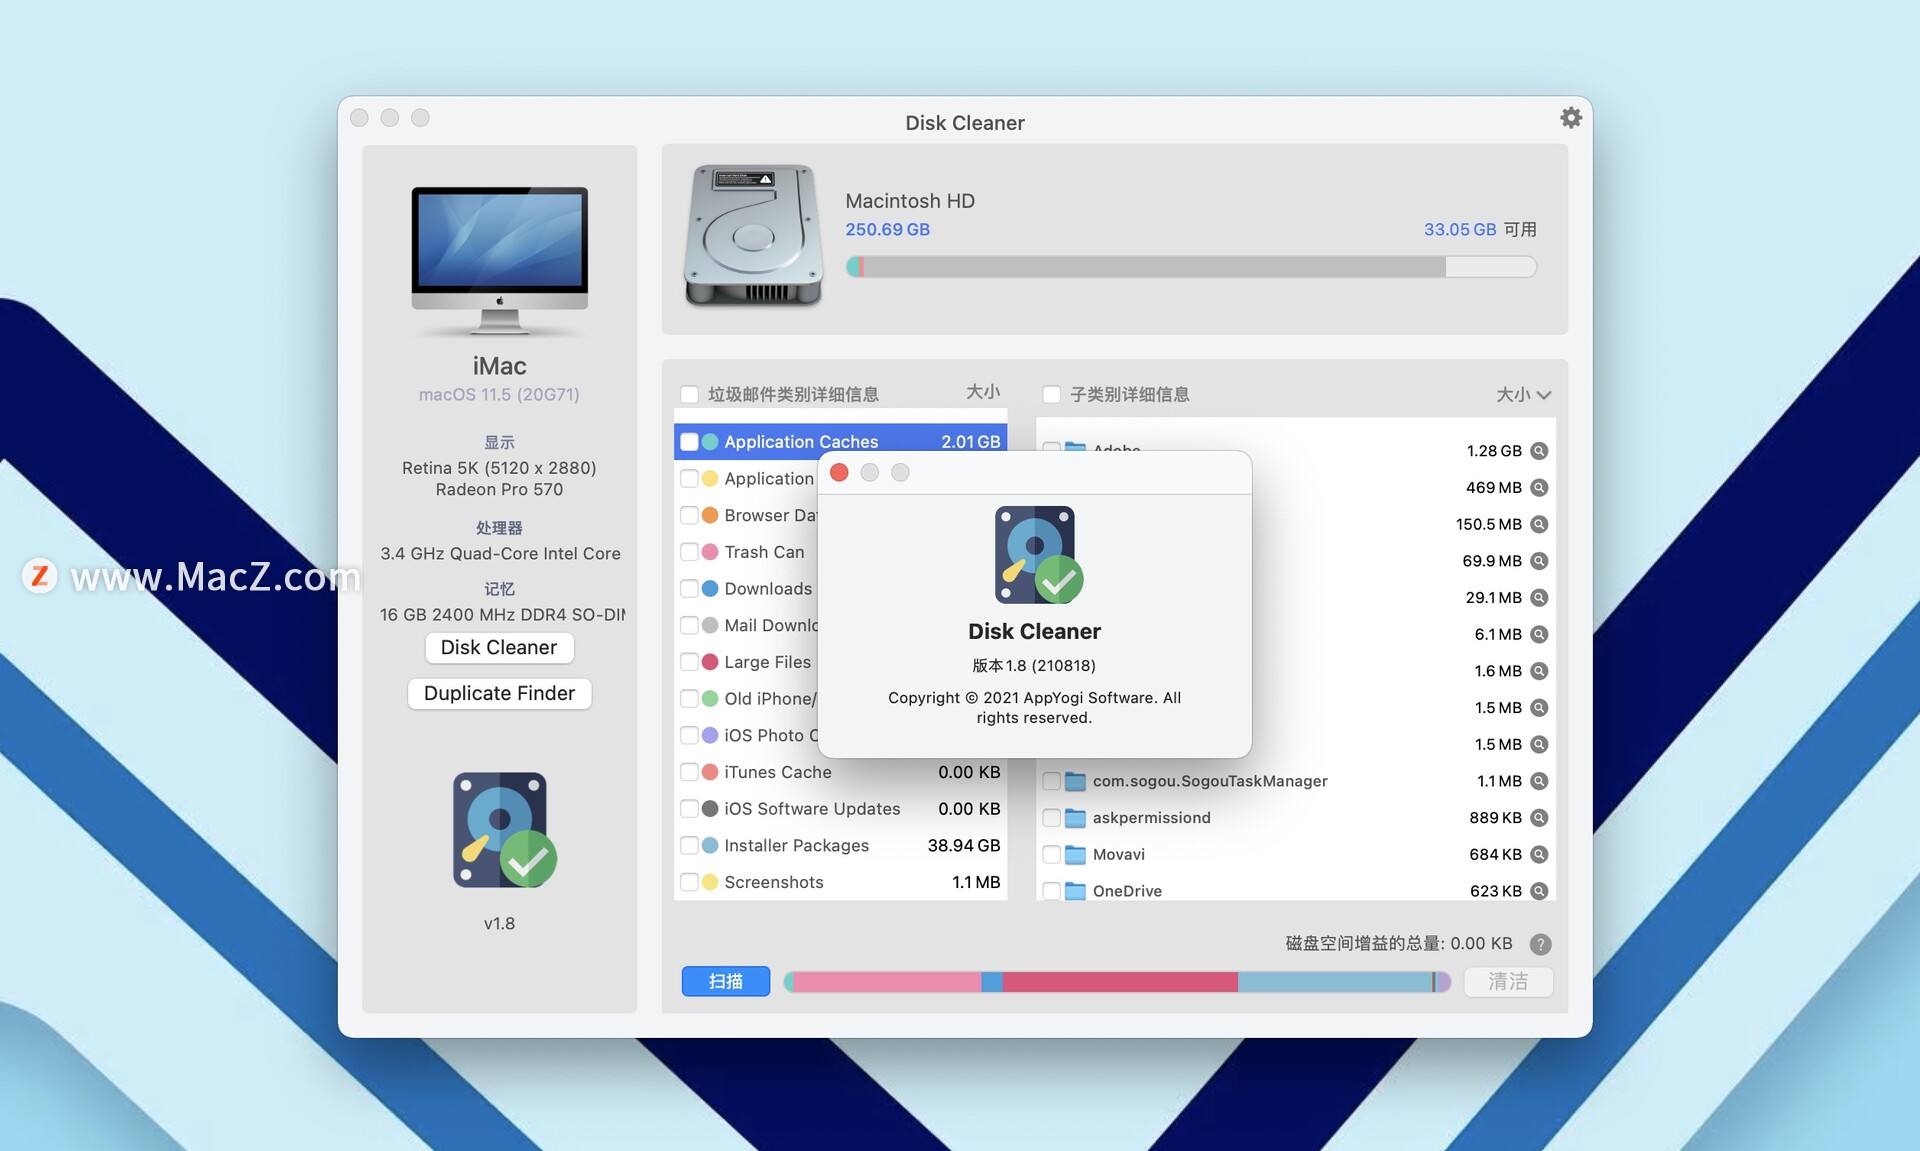Check the Installer Packages checkbox
The height and width of the screenshot is (1151, 1920).
[689, 846]
